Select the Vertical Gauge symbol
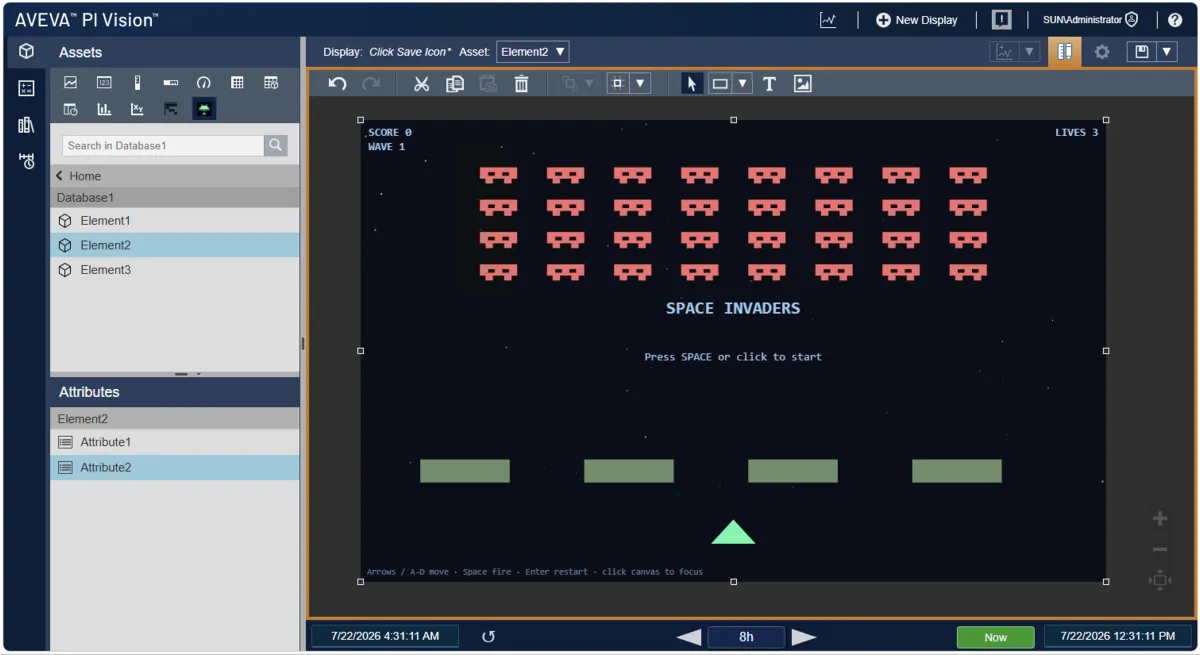 point(137,83)
